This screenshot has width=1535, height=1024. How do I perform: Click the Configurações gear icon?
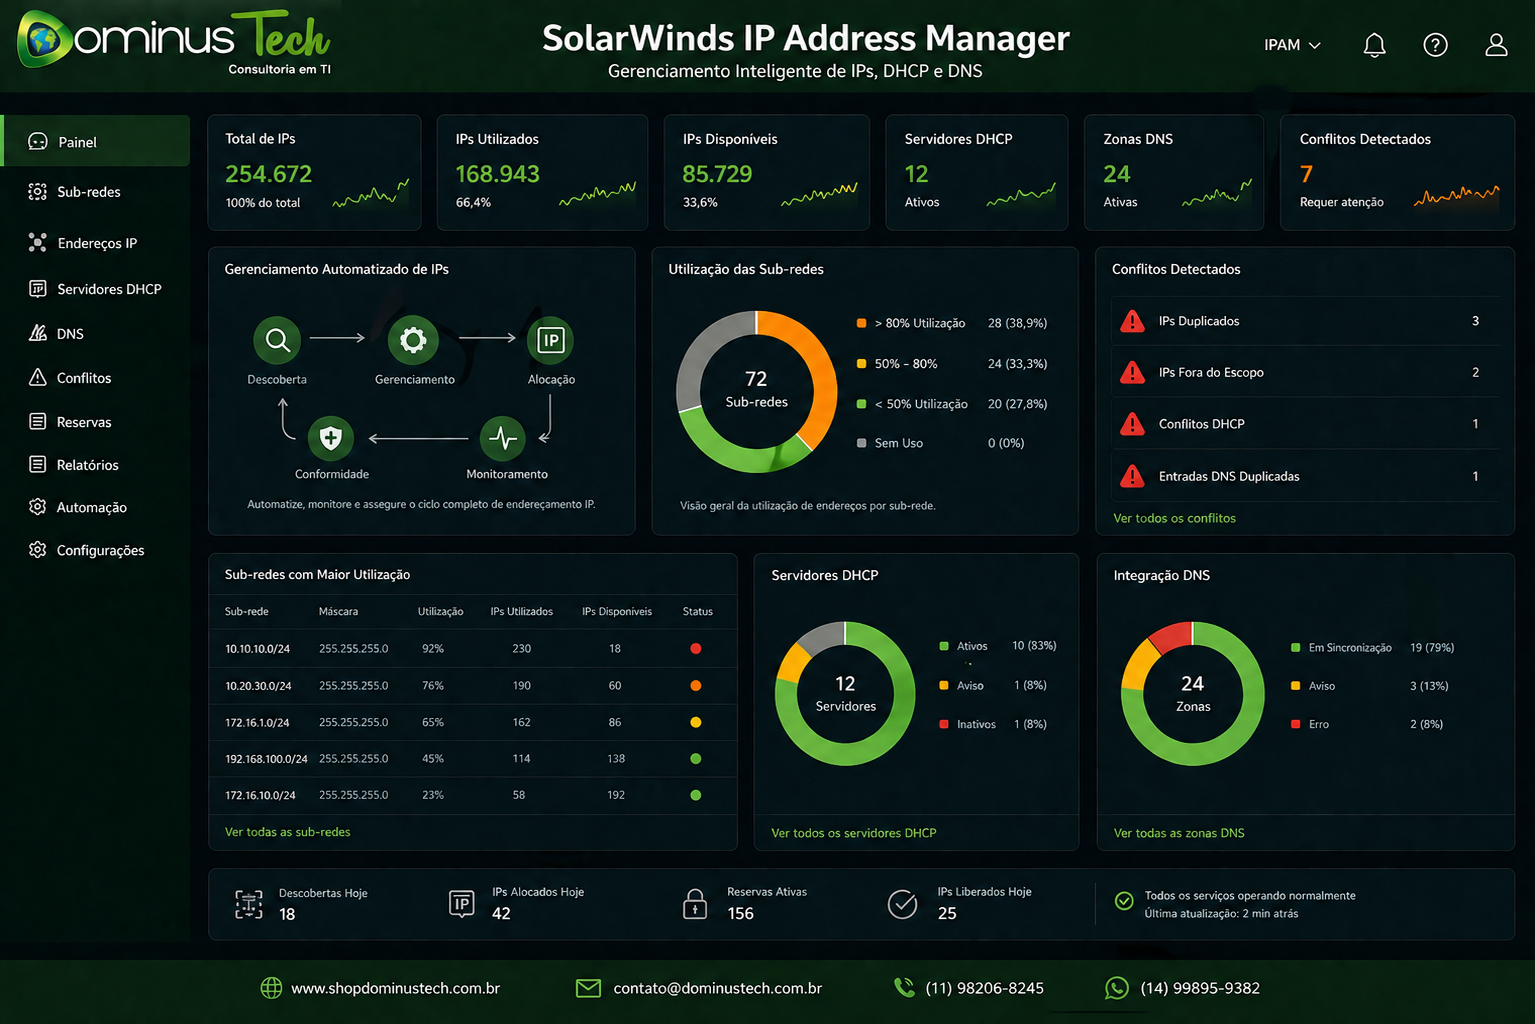pyautogui.click(x=38, y=550)
